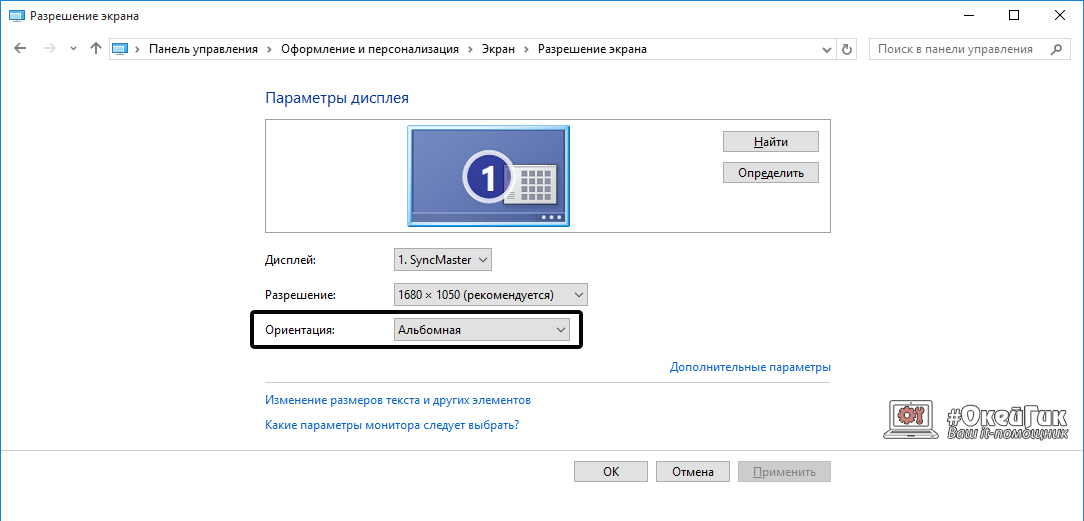Open Какие параметры монитора следует выбрать link
This screenshot has height=521, width=1084.
[392, 424]
